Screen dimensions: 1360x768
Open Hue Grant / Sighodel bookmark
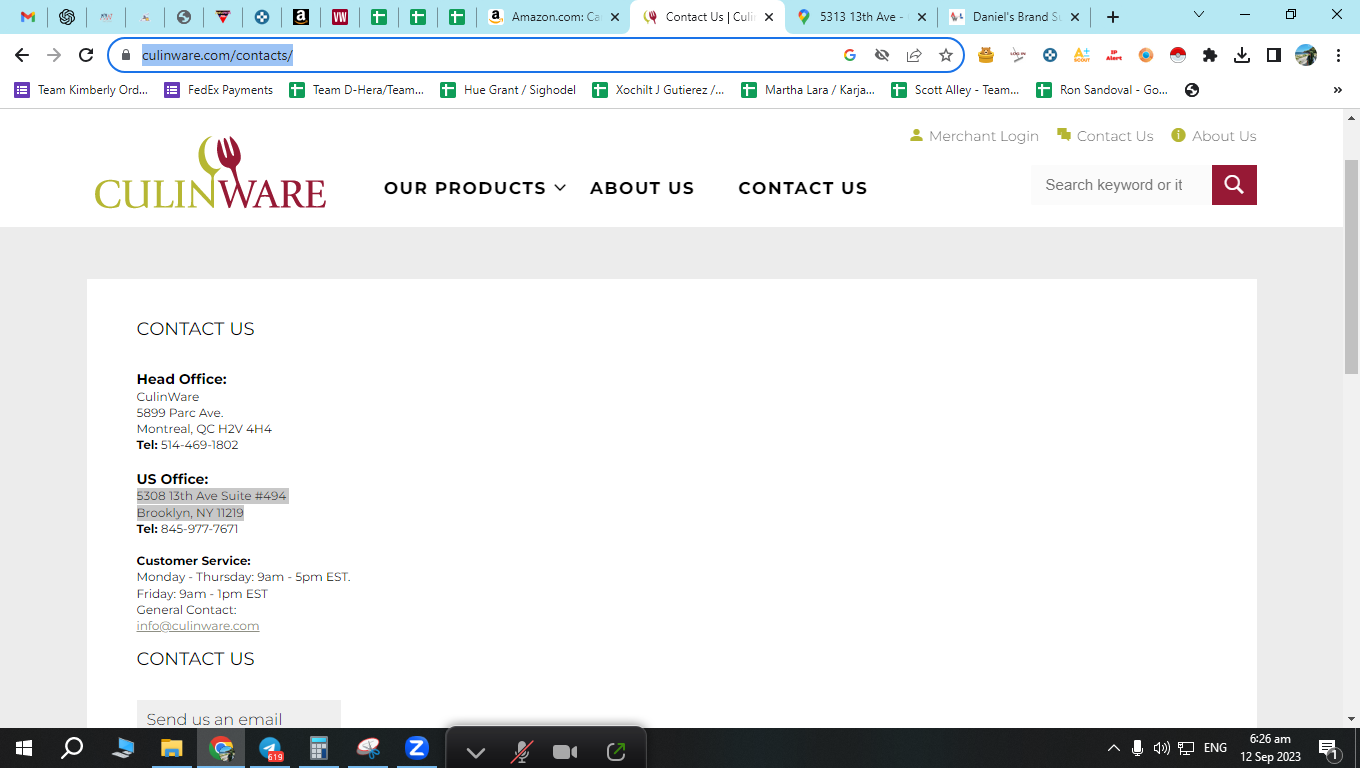pos(508,90)
